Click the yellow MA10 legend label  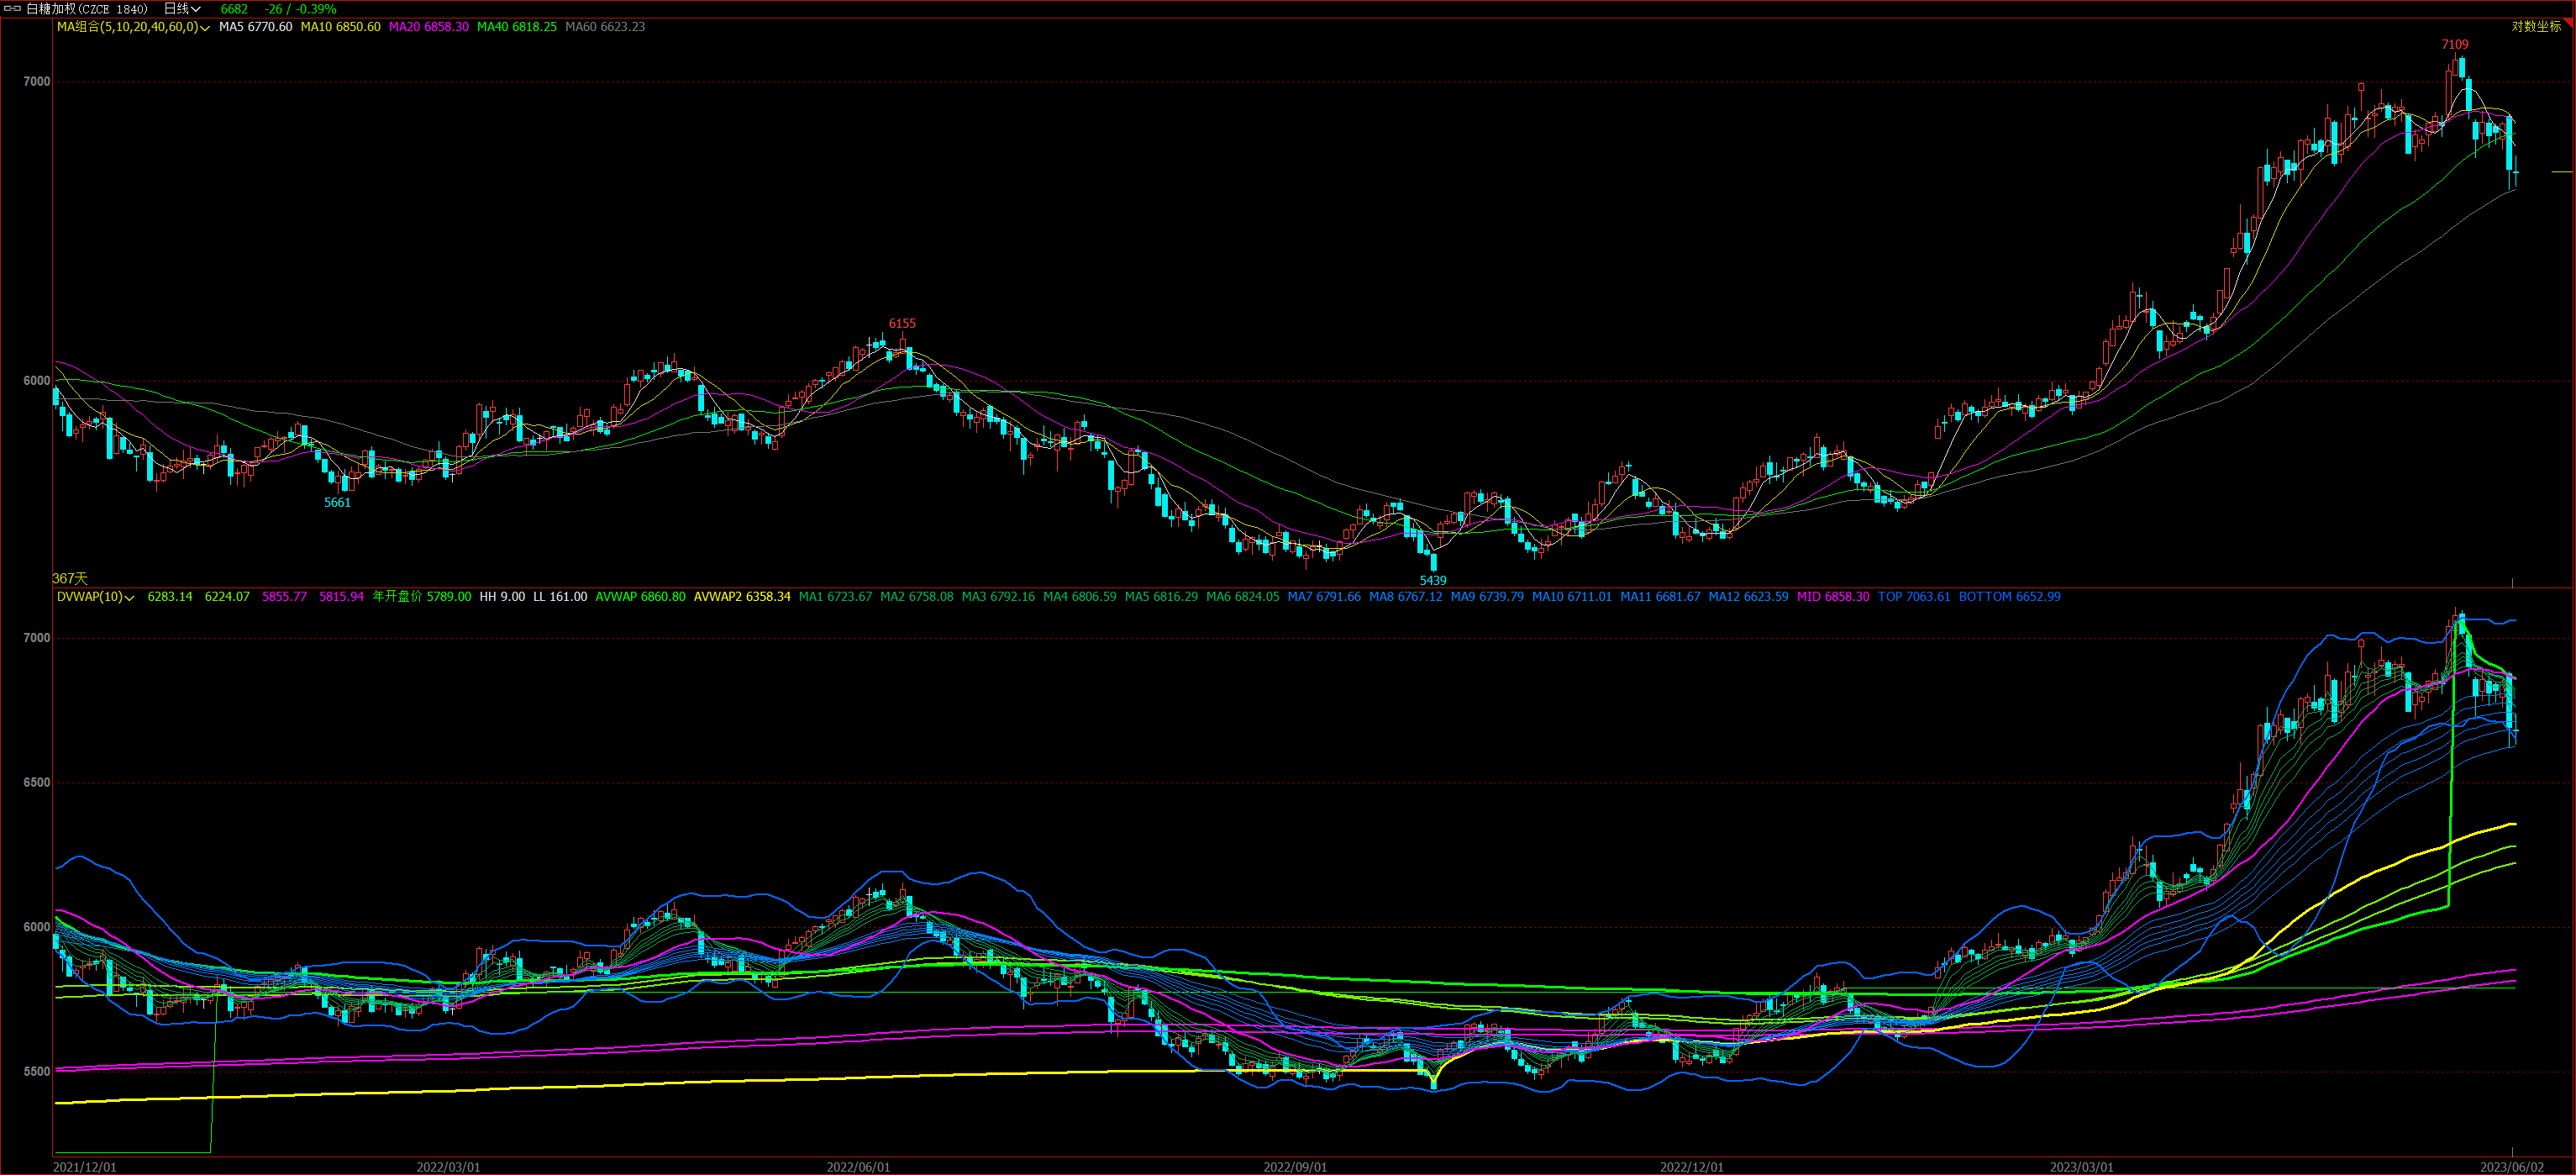340,27
